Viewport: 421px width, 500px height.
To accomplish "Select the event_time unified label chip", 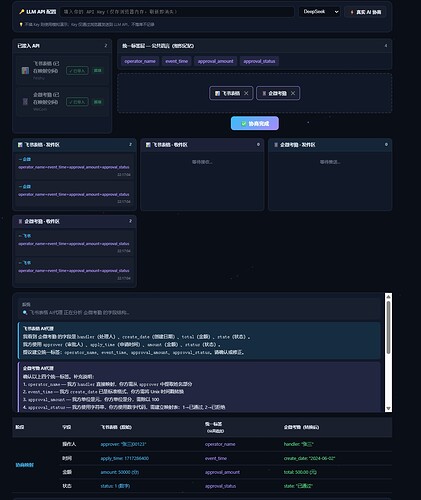I will [x=177, y=61].
